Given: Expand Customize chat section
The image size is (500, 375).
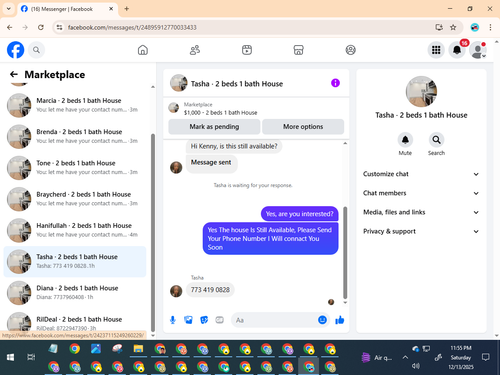Looking at the screenshot, I should 421,174.
